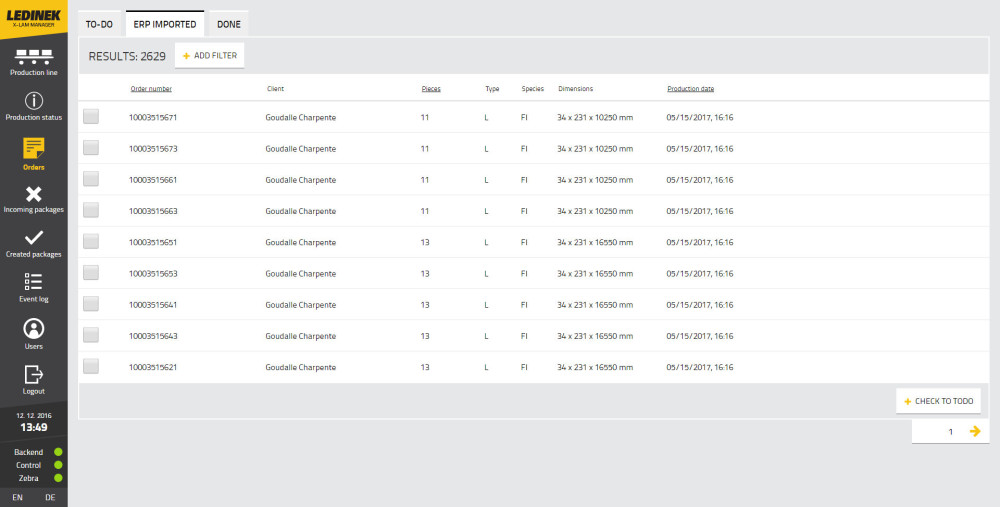This screenshot has width=1000, height=507.
Task: Open Created packages checkmark icon
Action: [33, 238]
